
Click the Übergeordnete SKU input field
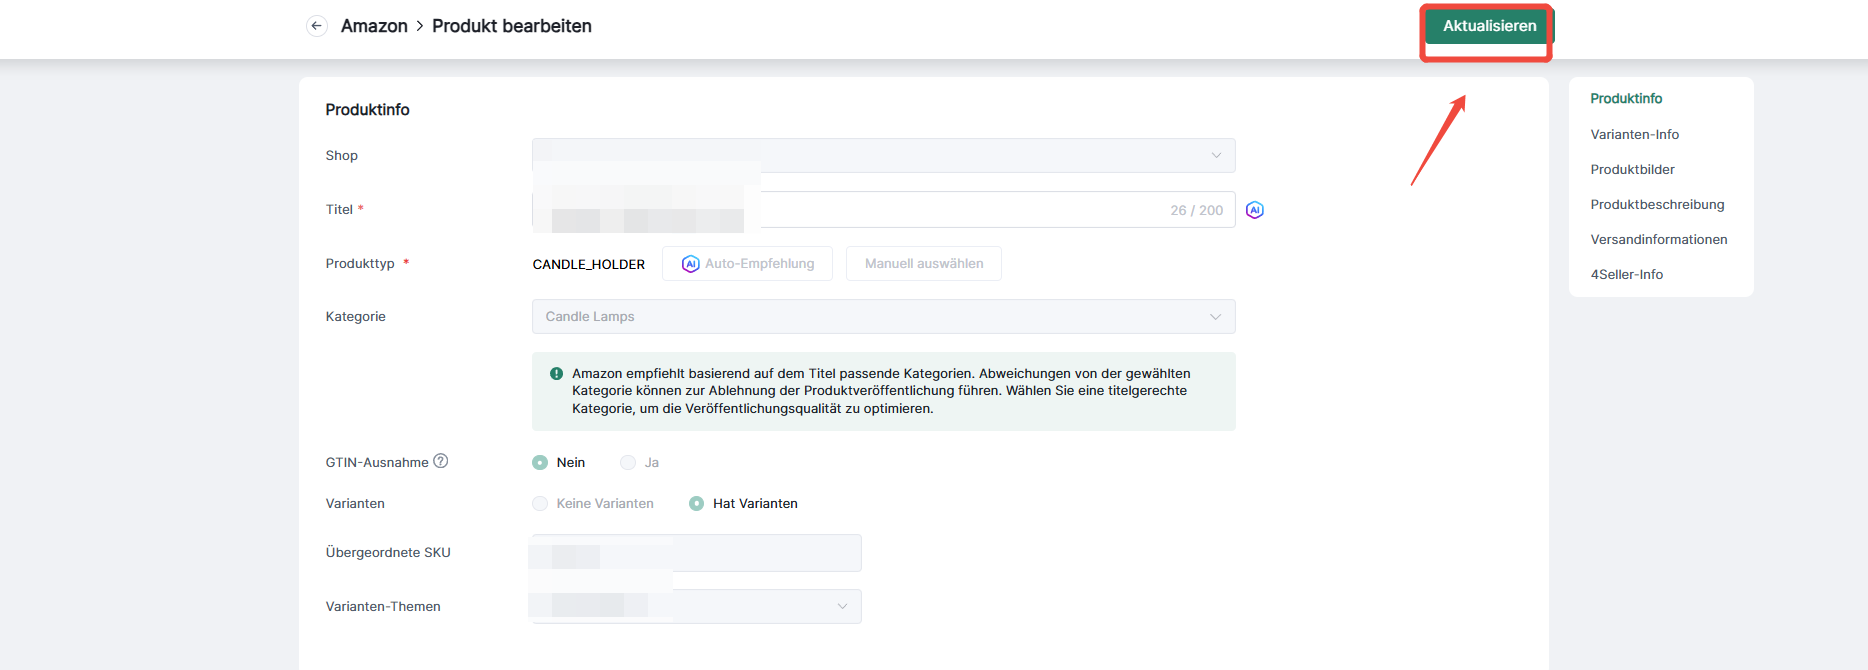click(697, 553)
